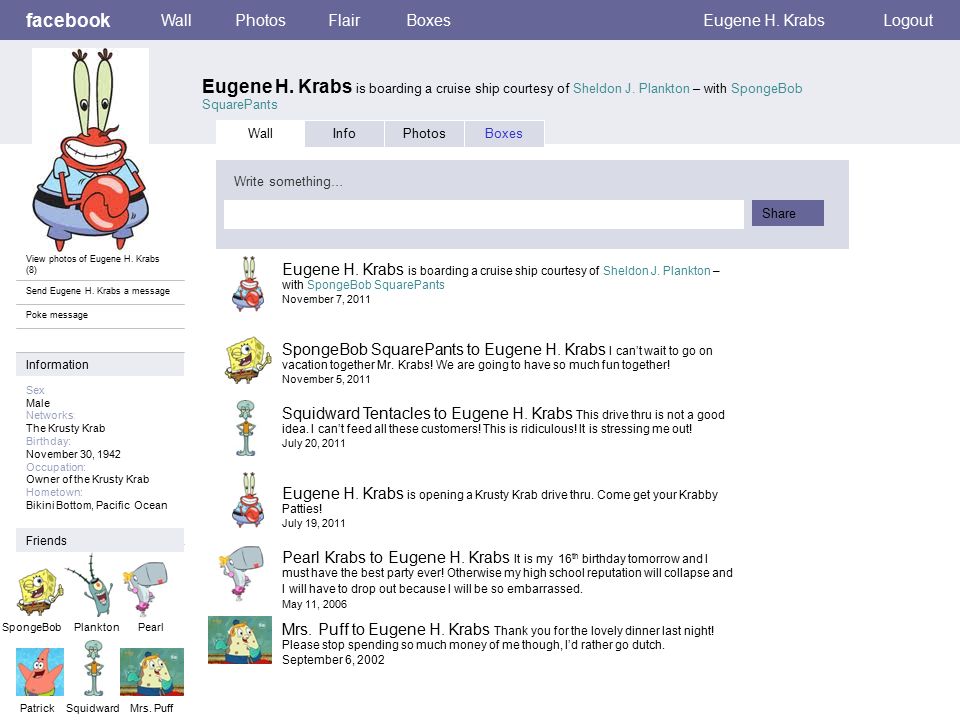Image resolution: width=960 pixels, height=720 pixels.
Task: Click the SpongeBob name under Friends
Action: (32, 627)
